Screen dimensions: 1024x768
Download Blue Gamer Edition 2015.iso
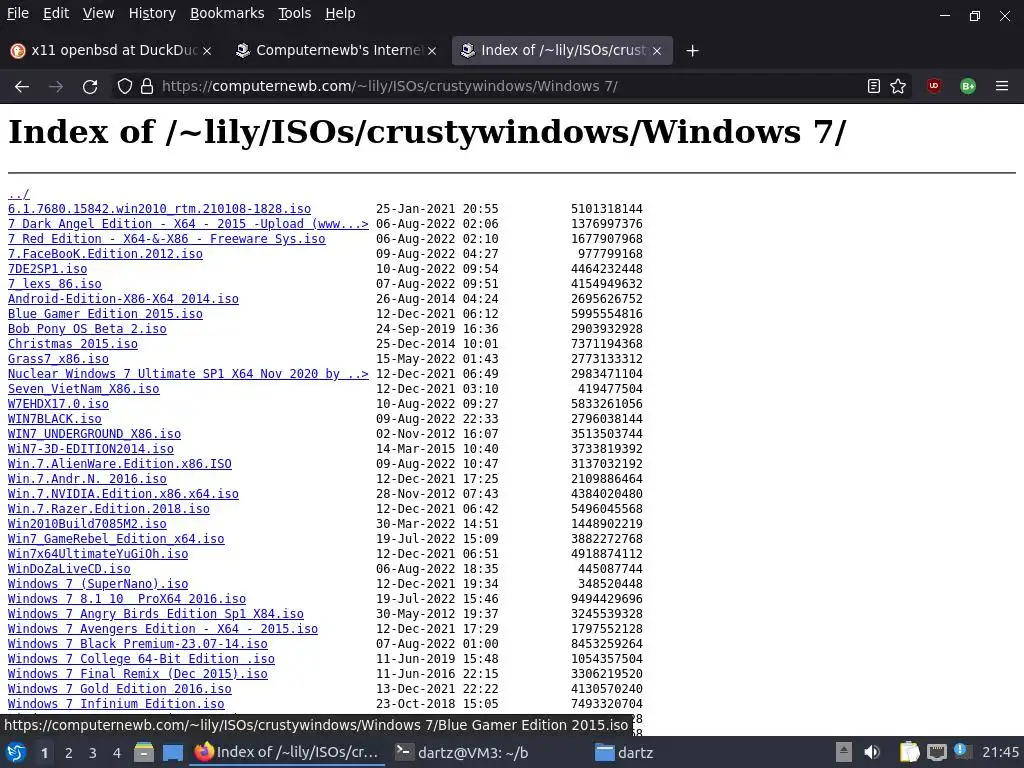click(105, 314)
